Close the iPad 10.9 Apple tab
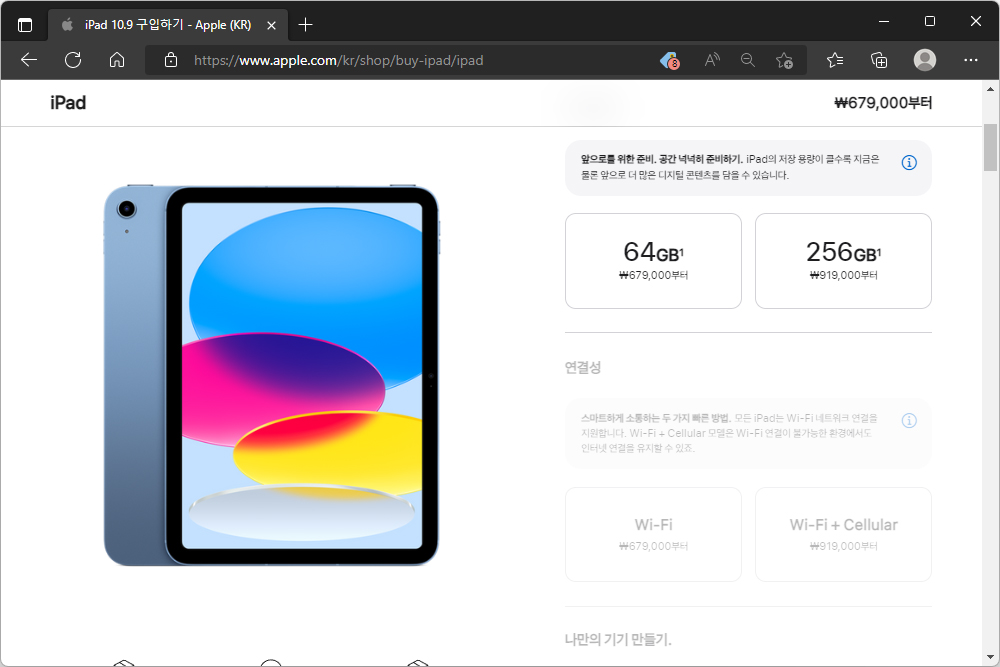 click(271, 26)
